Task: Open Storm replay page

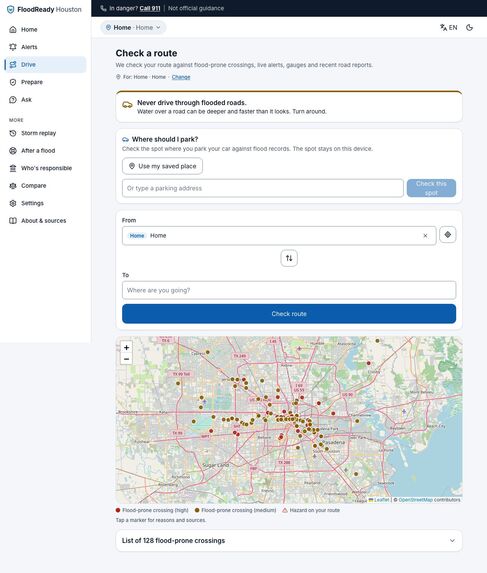Action: (x=45, y=133)
